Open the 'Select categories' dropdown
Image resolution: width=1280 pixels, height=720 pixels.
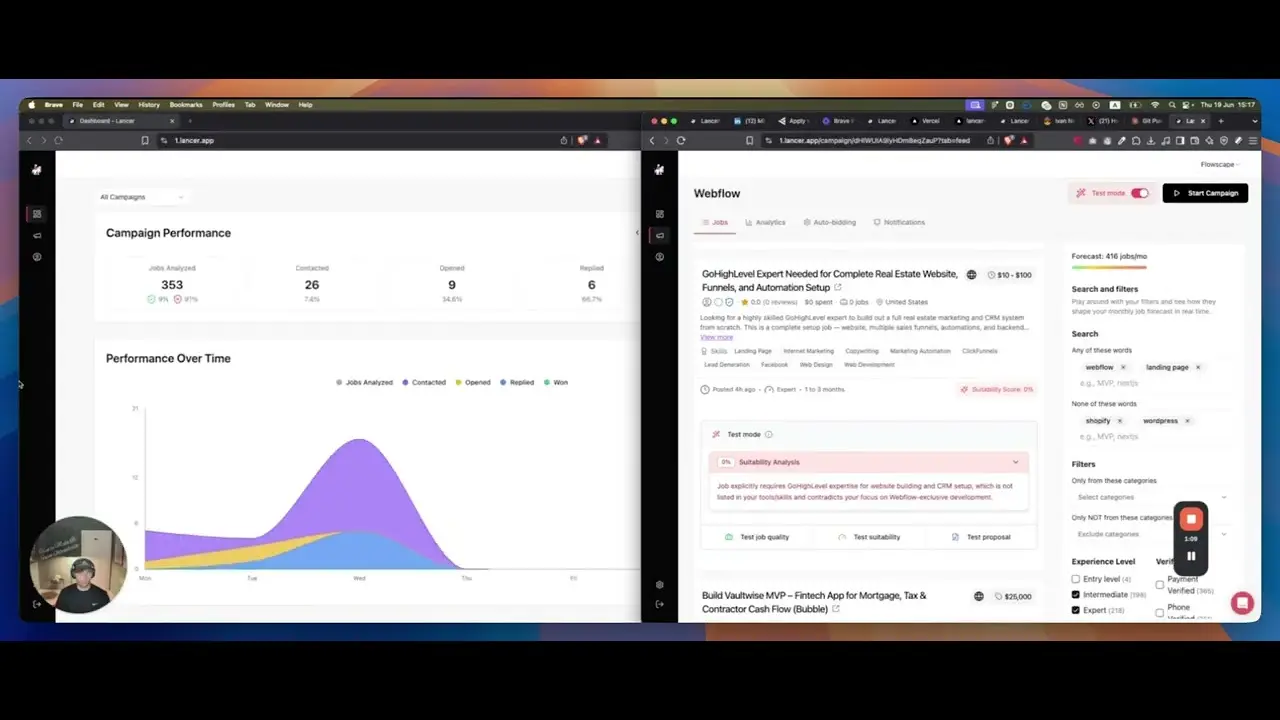pyautogui.click(x=1151, y=497)
